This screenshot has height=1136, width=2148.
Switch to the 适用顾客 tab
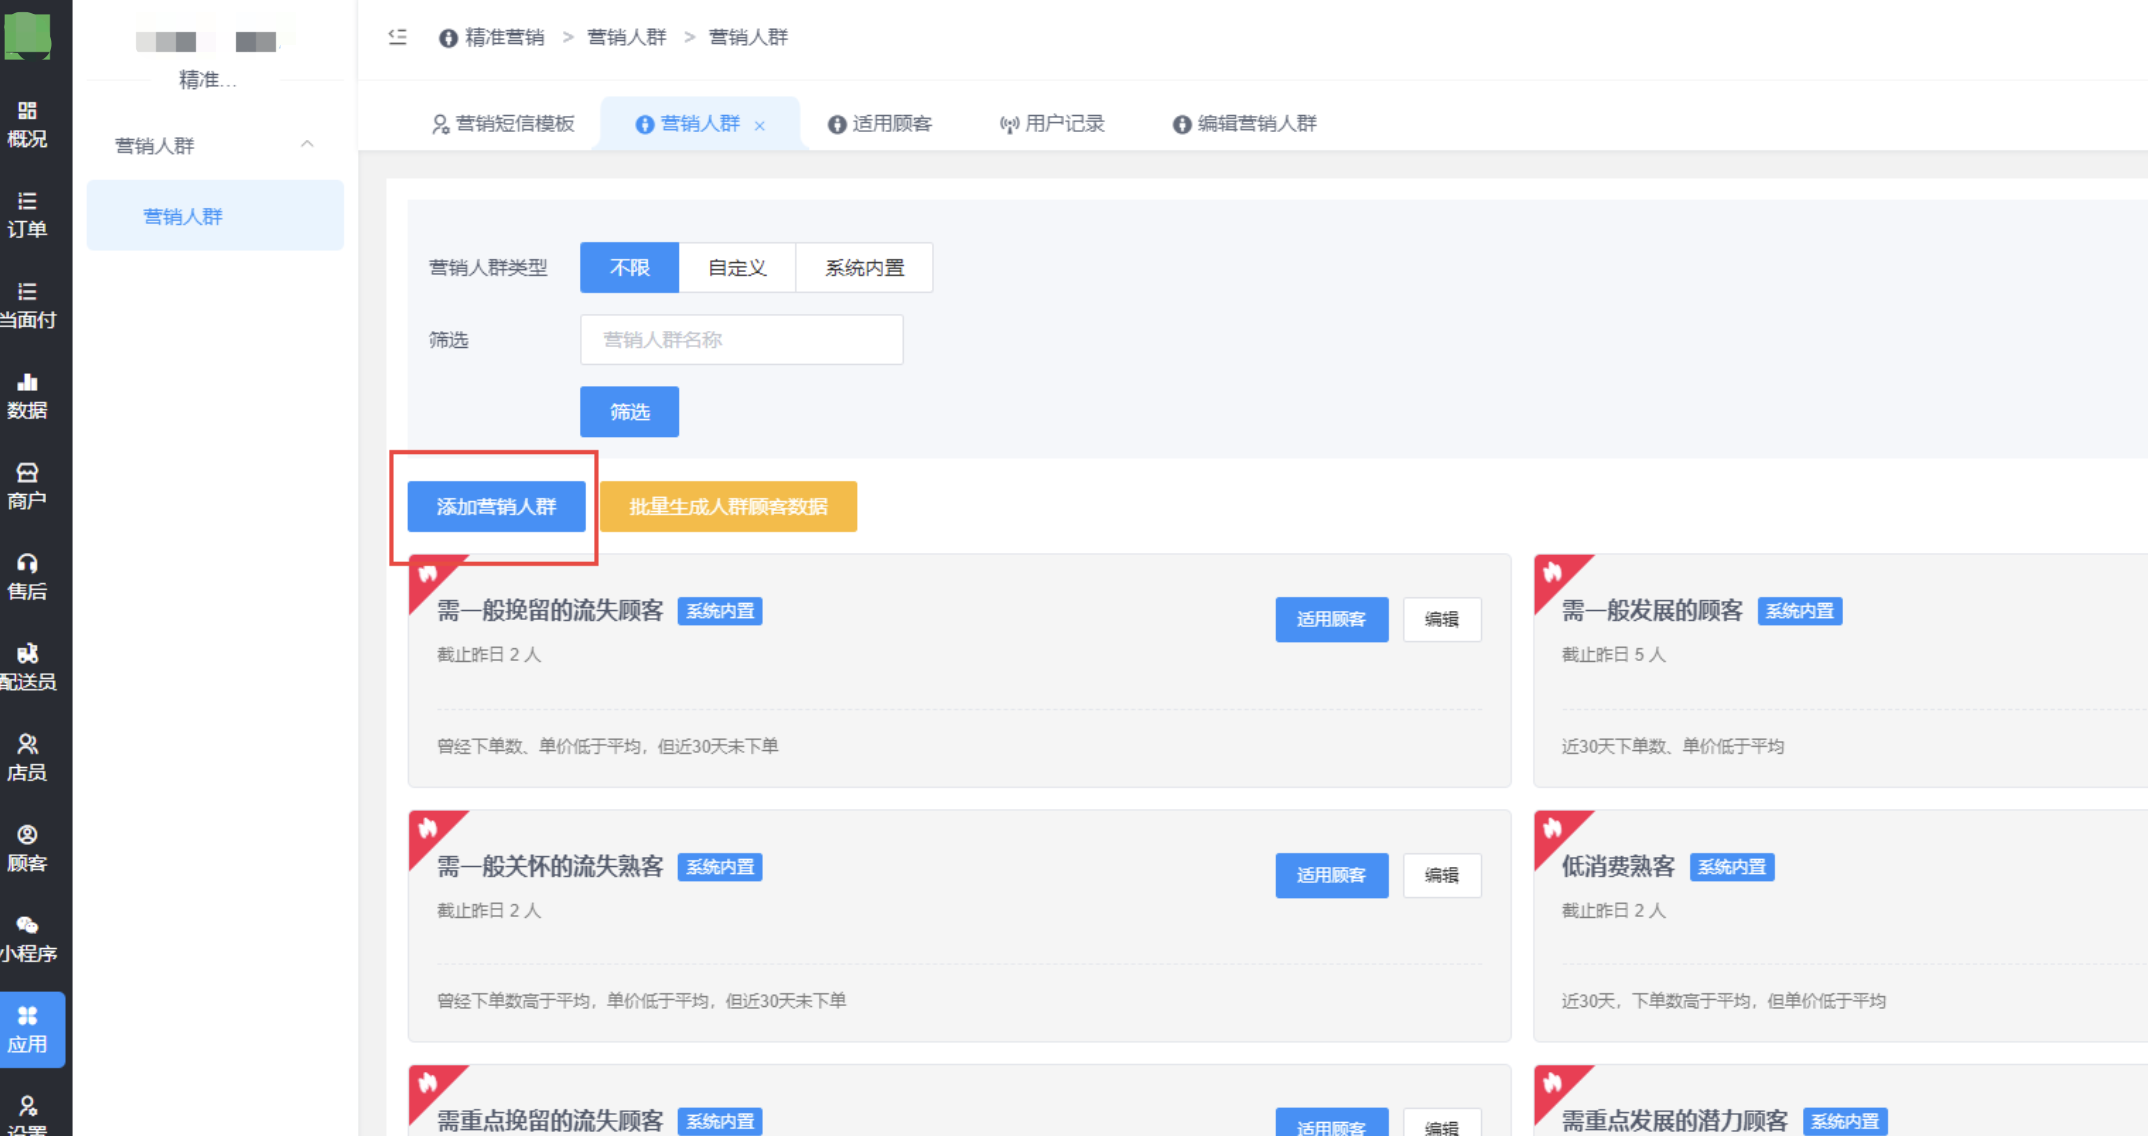[x=880, y=123]
